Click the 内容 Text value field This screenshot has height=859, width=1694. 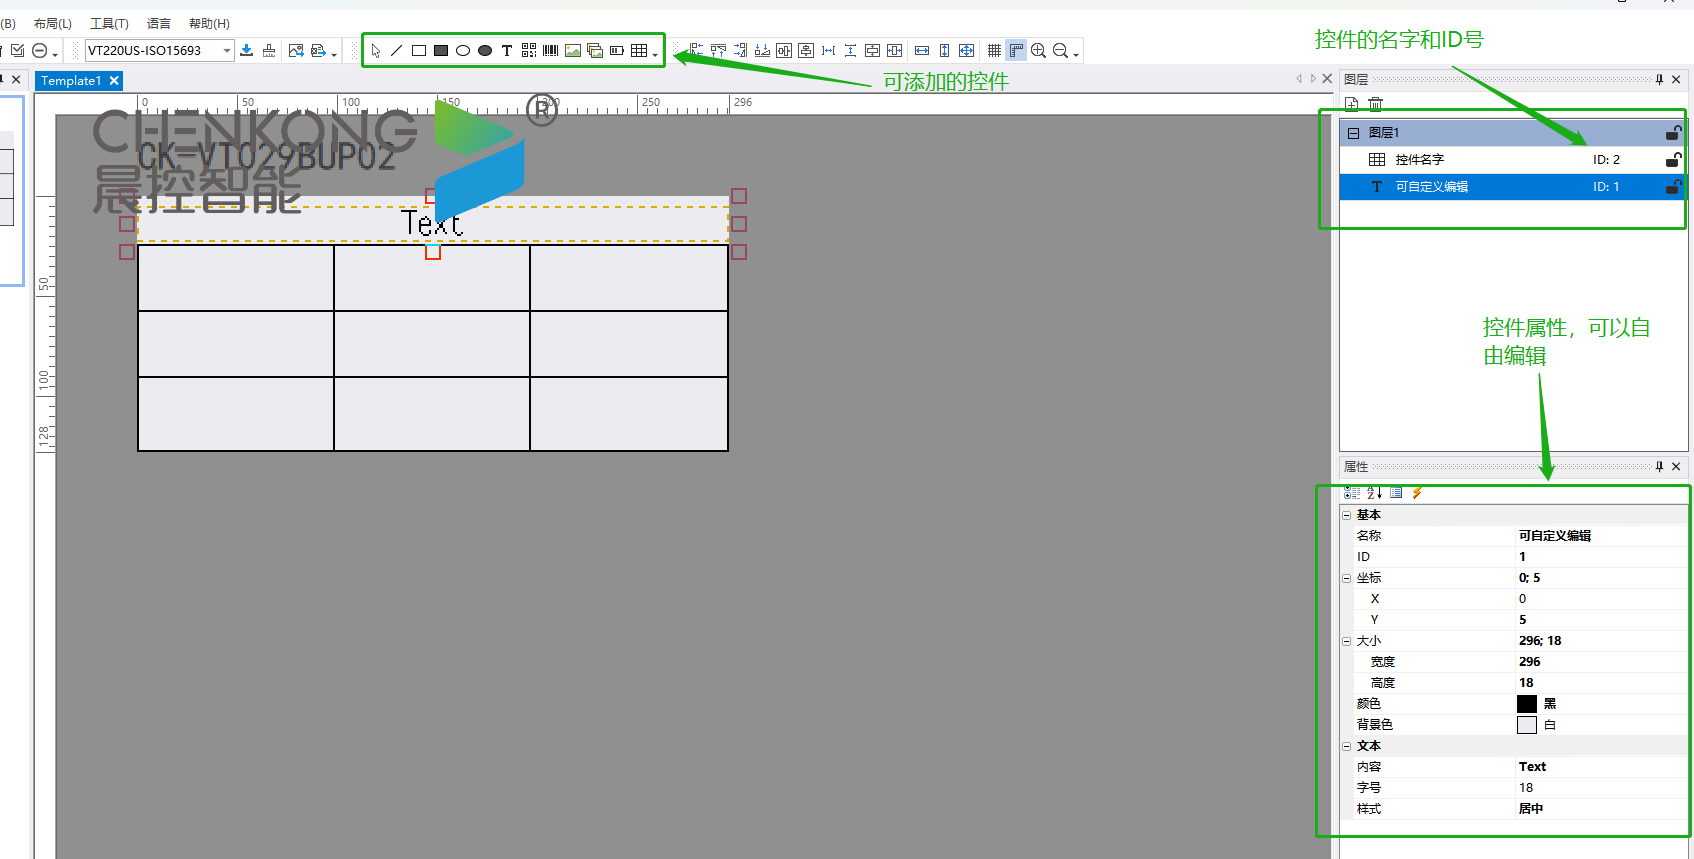coord(1598,767)
